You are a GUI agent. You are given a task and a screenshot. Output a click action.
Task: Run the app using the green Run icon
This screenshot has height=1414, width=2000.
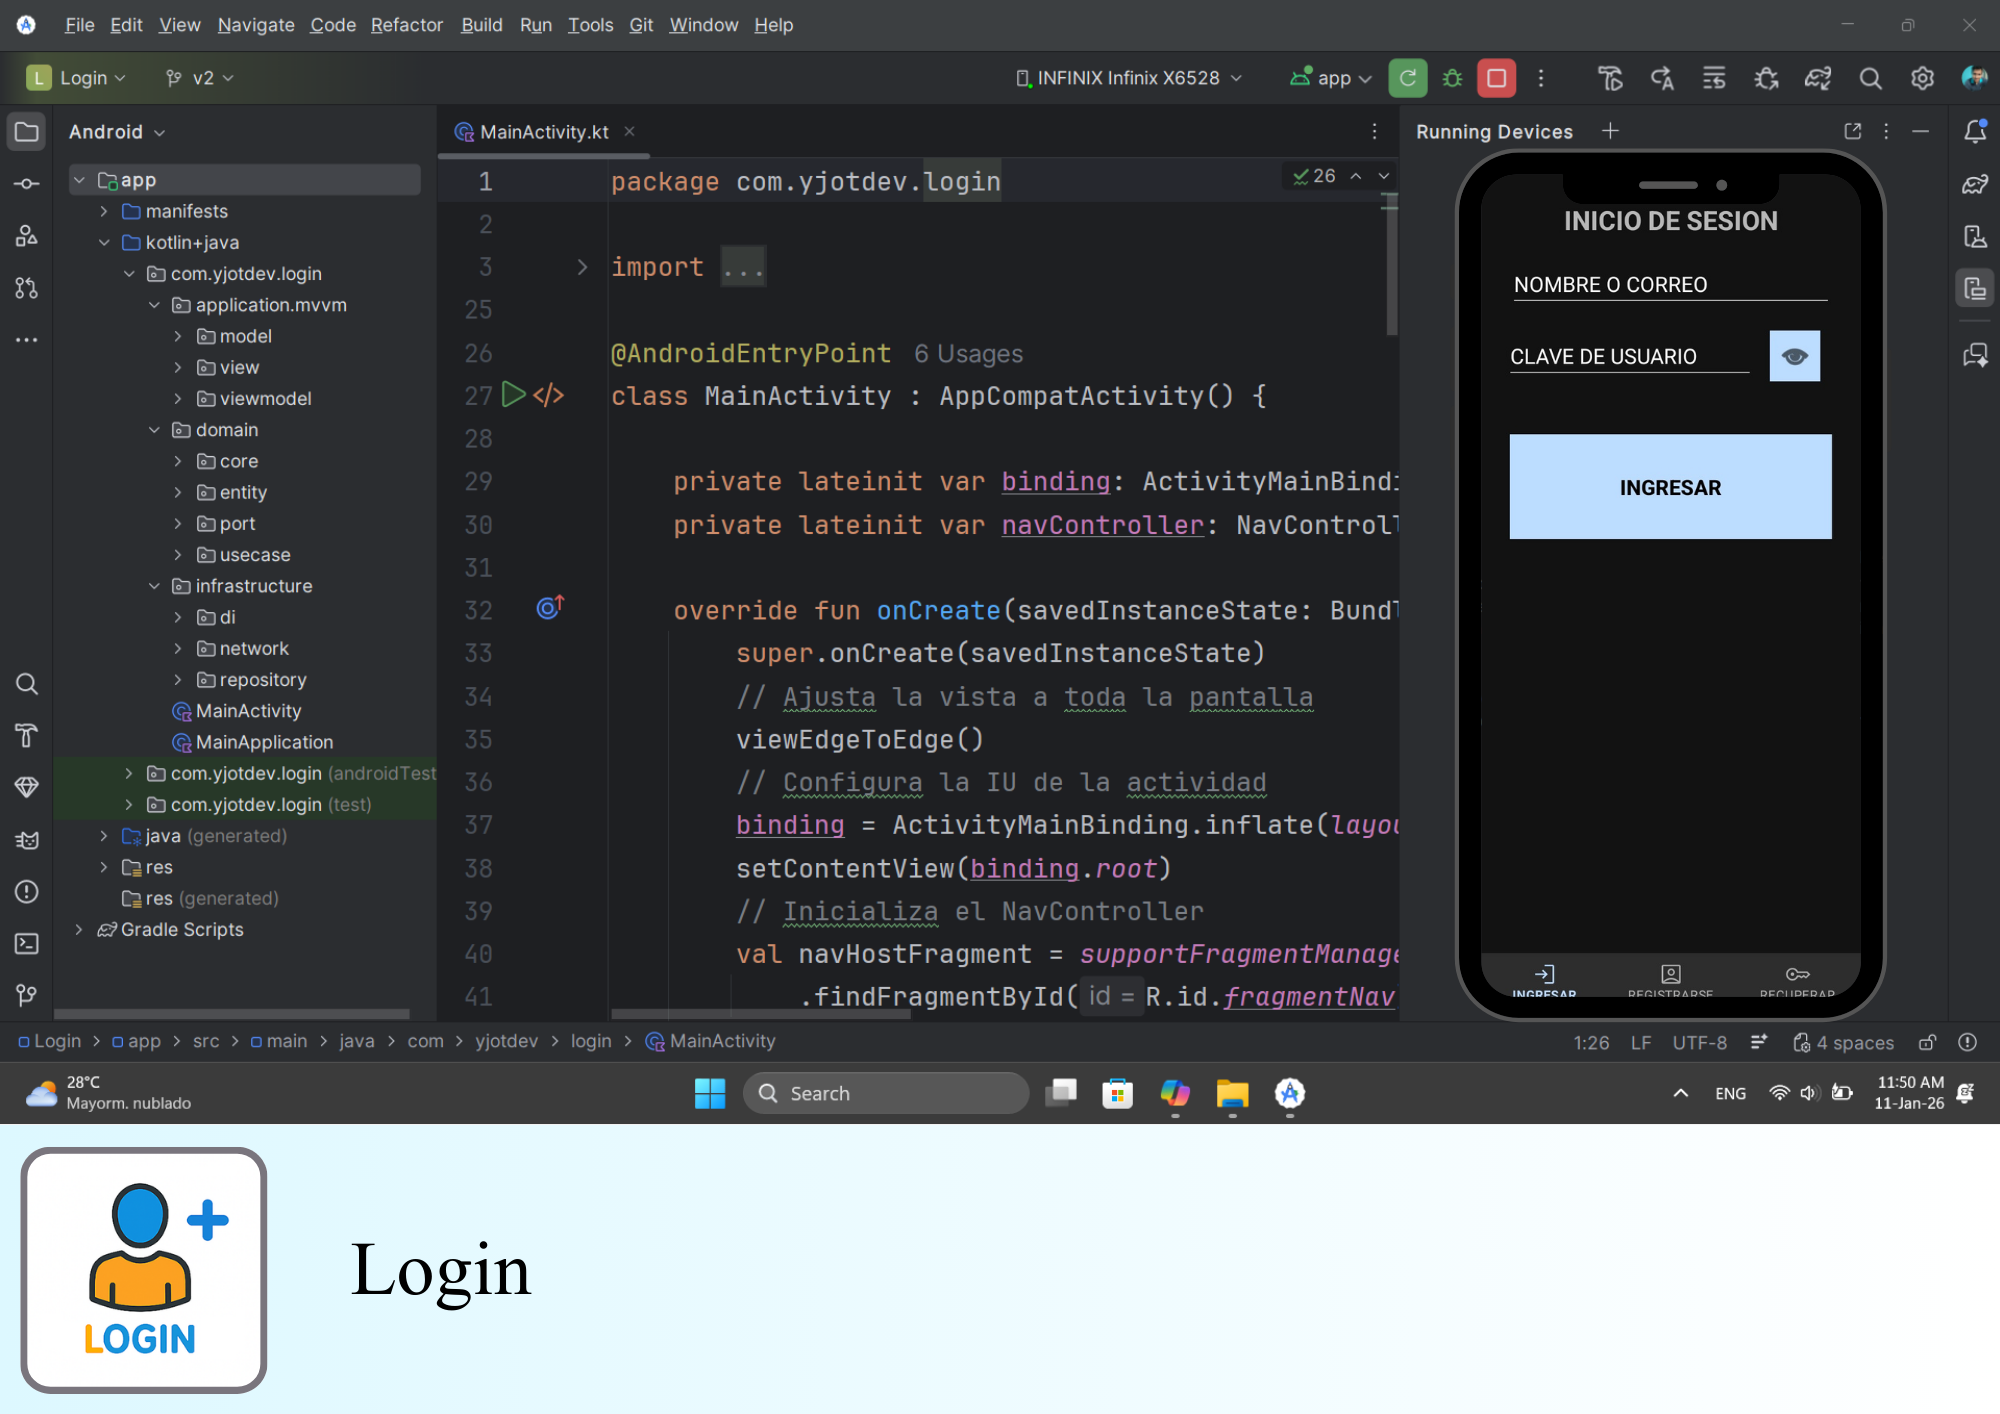pyautogui.click(x=1408, y=78)
